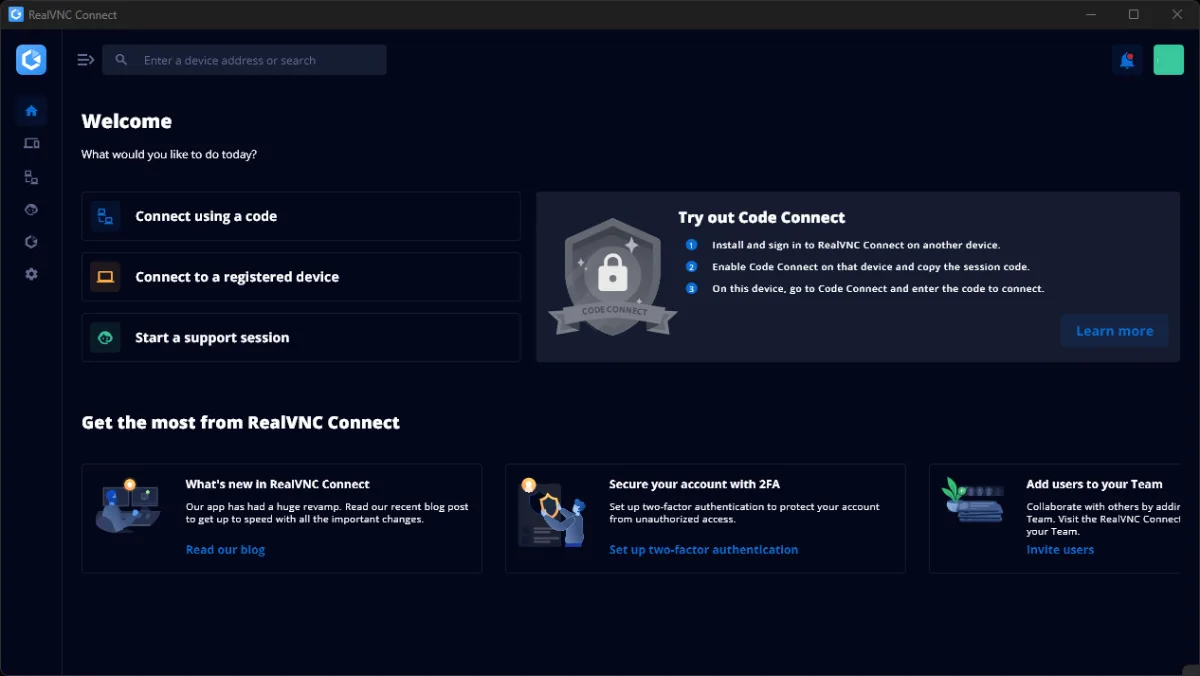The image size is (1200, 676).
Task: Click the registered device laptop icon
Action: [105, 277]
